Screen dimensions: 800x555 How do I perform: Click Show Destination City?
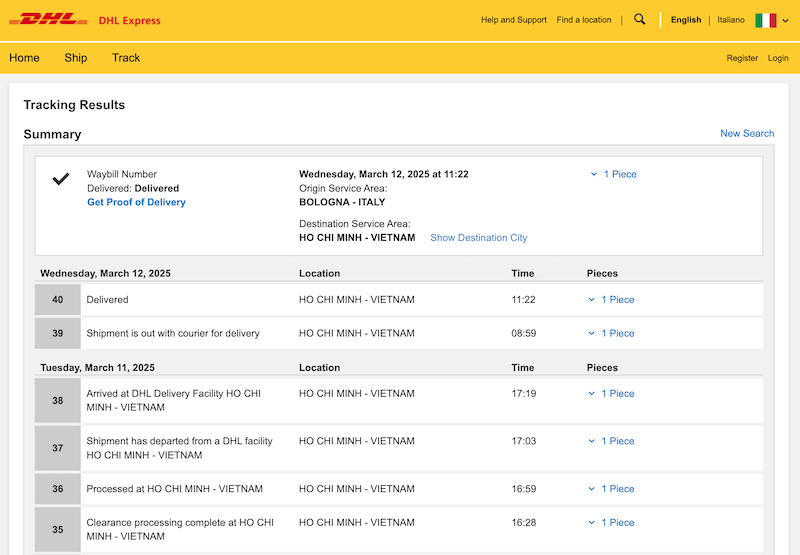point(479,238)
